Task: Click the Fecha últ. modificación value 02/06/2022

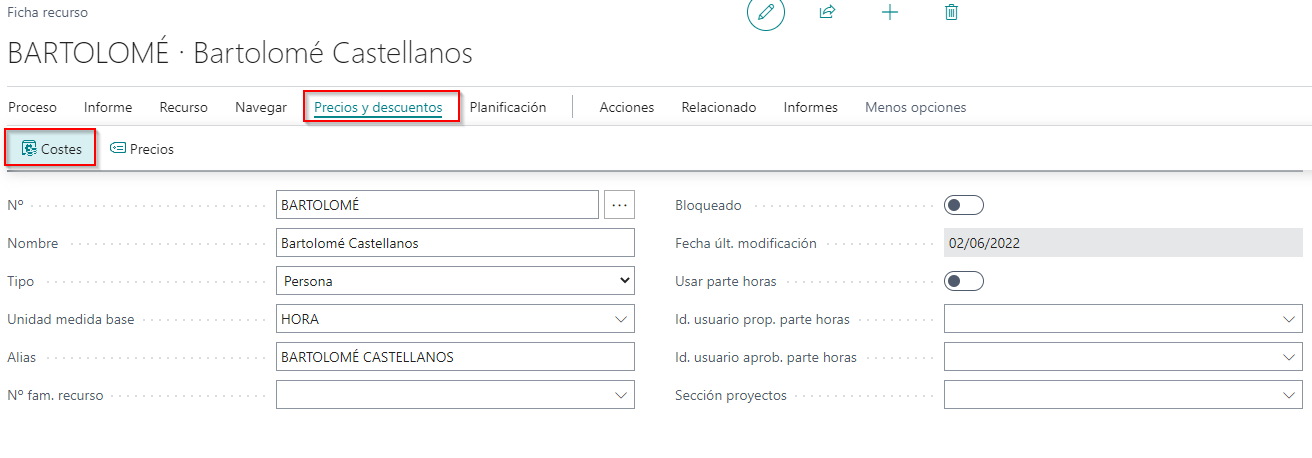Action: (x=1123, y=243)
